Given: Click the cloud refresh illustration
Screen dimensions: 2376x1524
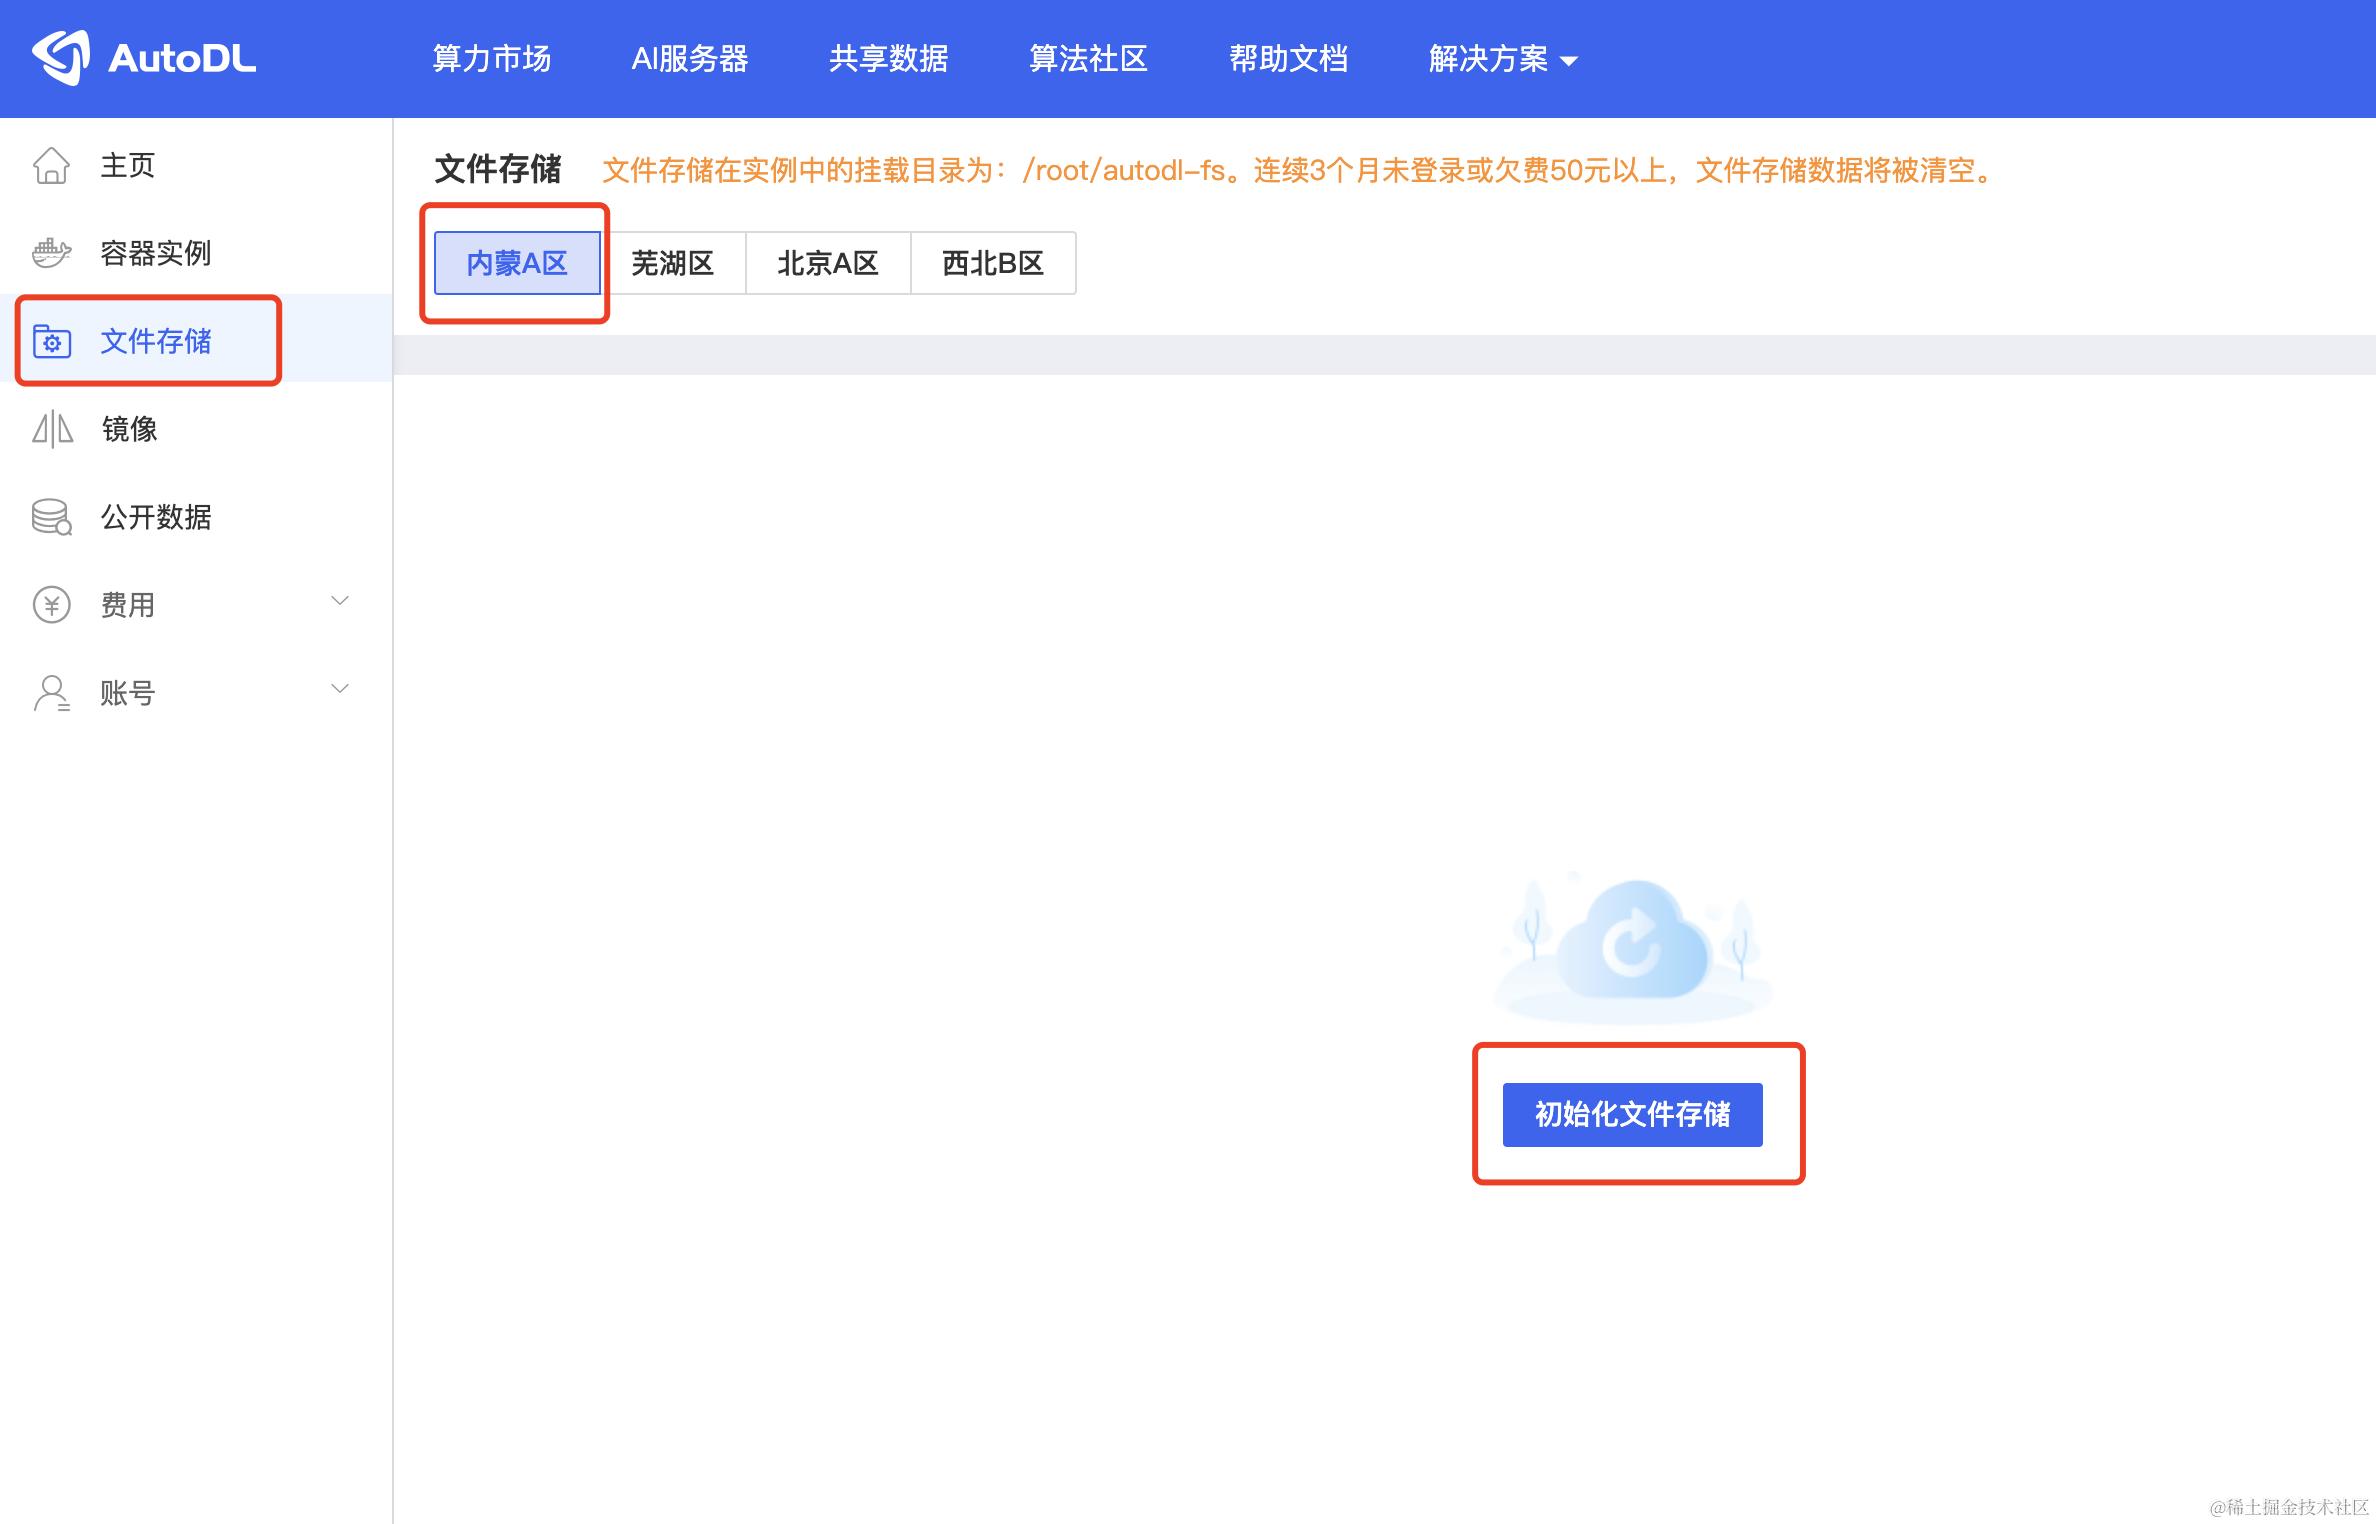Looking at the screenshot, I should pos(1632,945).
